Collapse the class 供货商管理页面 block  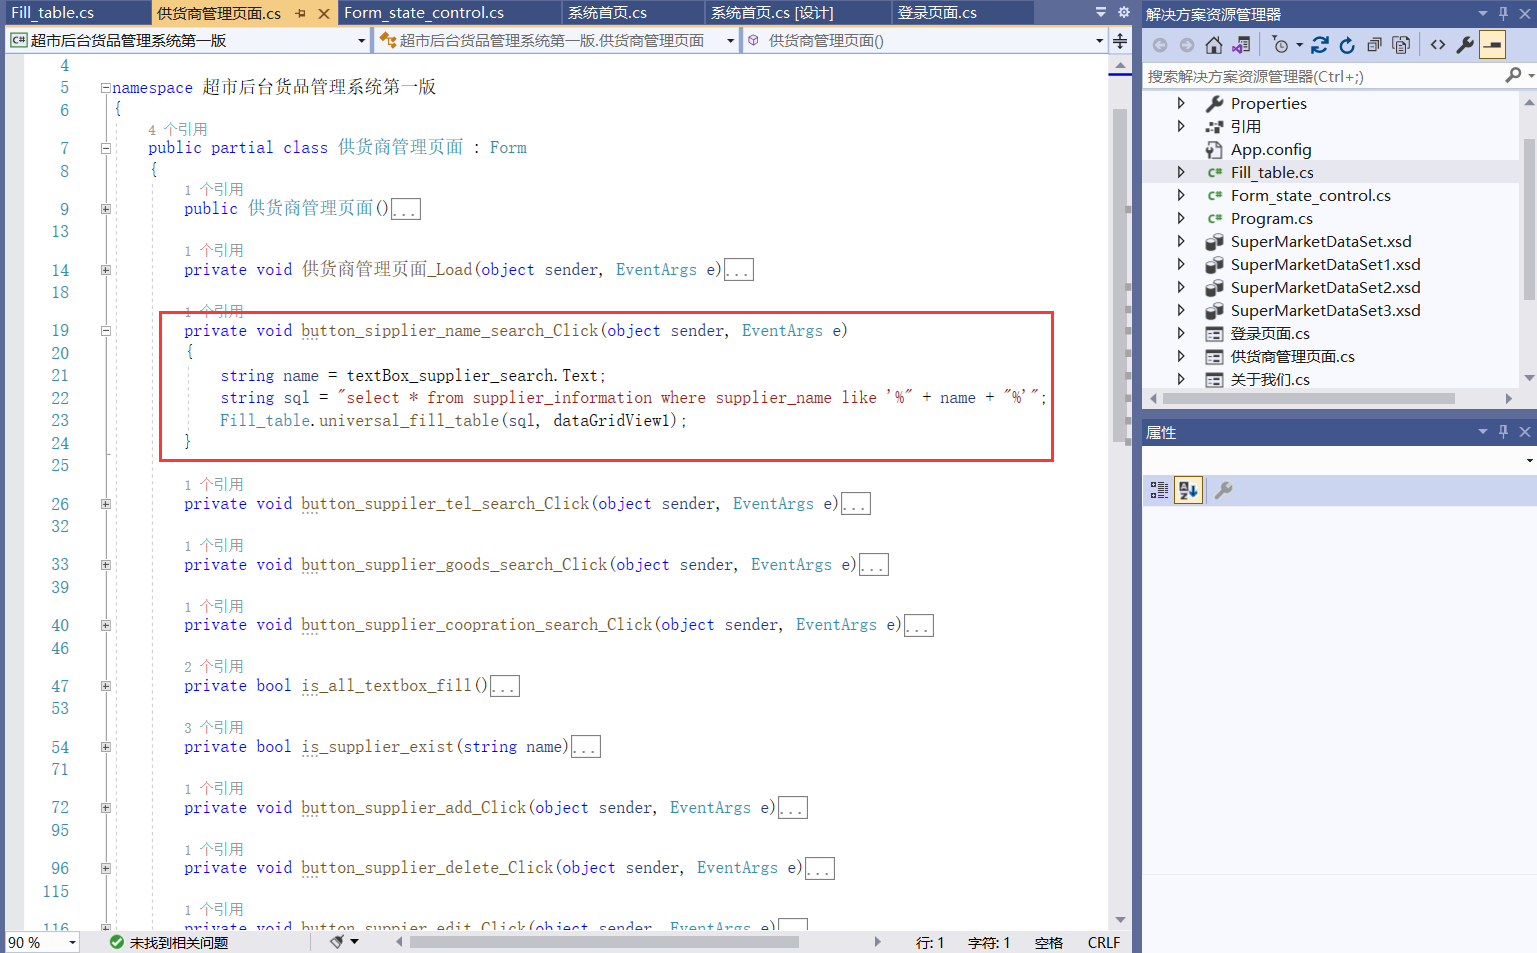pos(105,148)
